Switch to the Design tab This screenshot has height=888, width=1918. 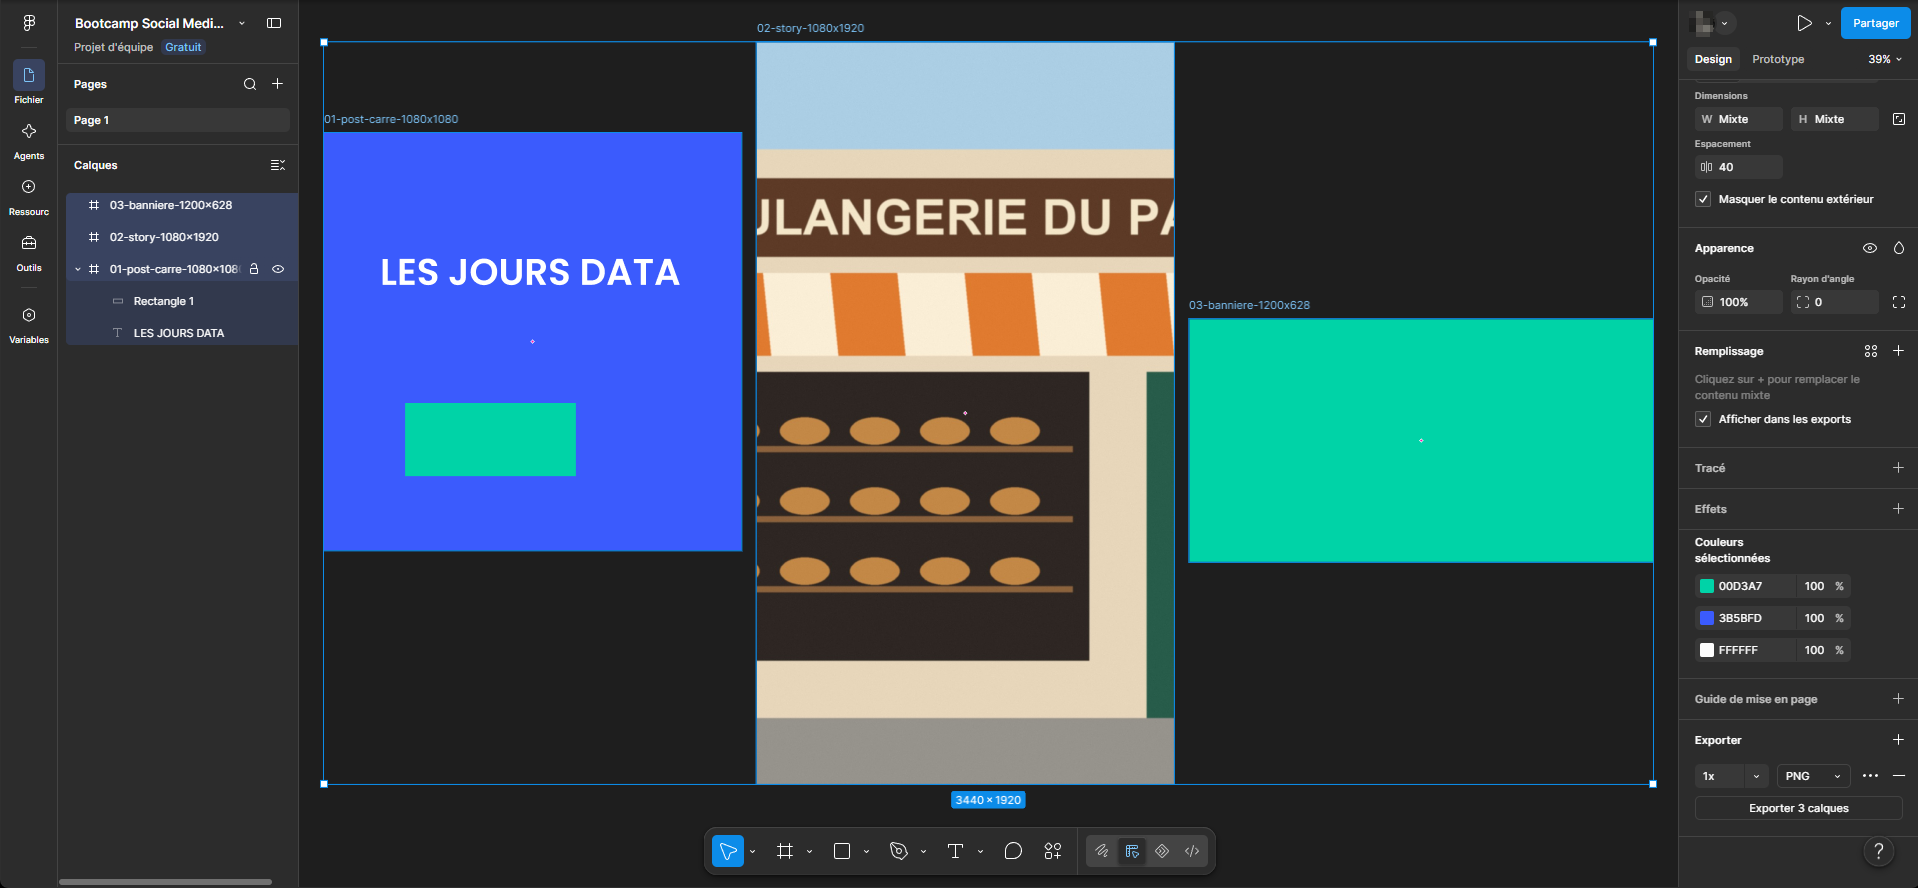coord(1713,59)
